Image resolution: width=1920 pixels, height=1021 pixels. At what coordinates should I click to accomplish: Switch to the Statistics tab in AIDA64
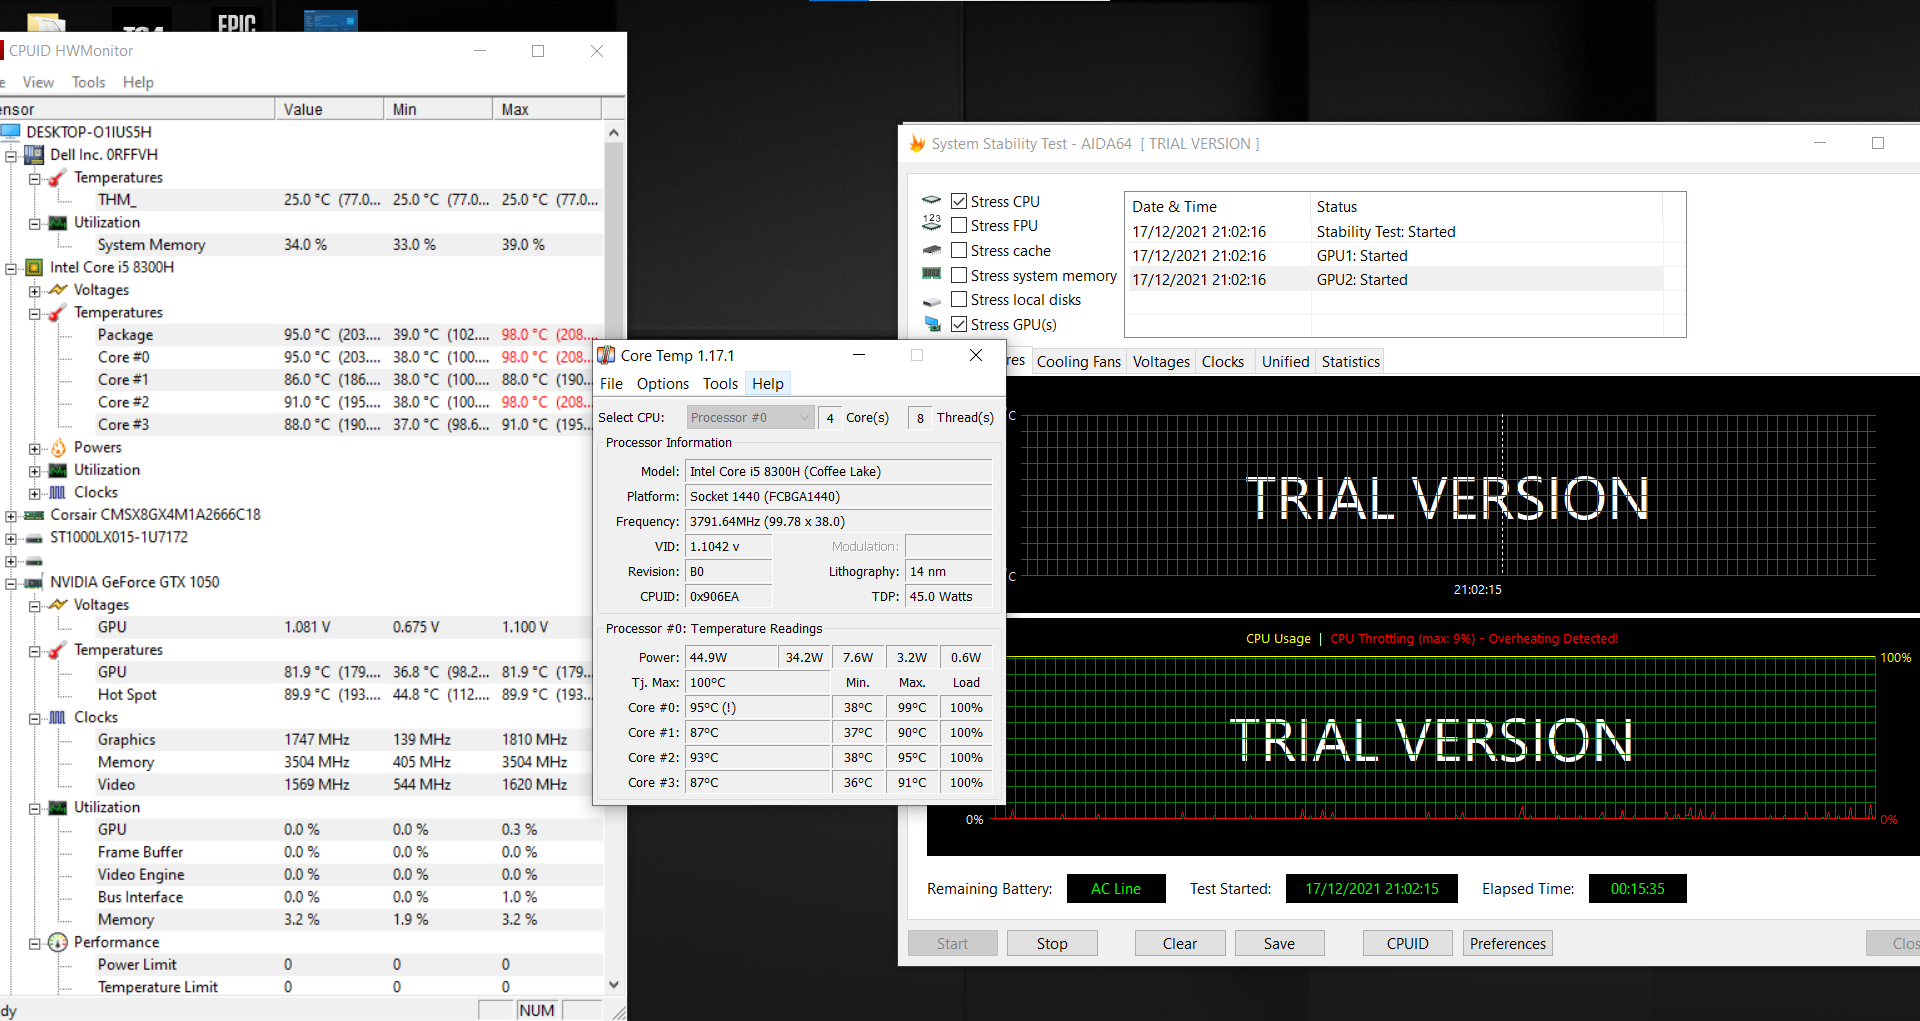coord(1351,362)
